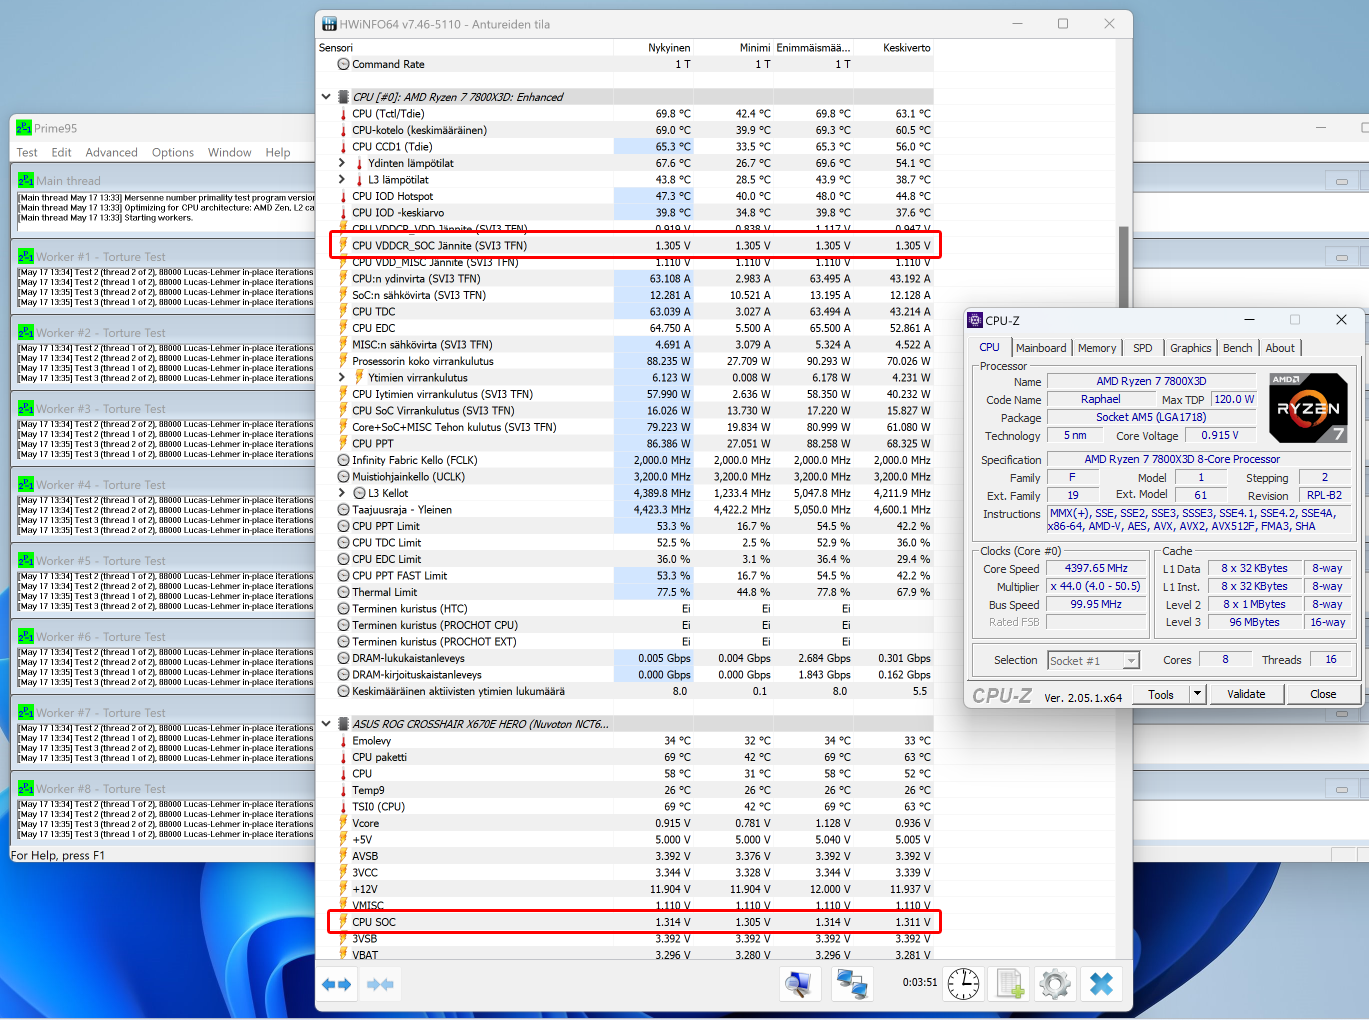The width and height of the screenshot is (1369, 1020).
Task: Click the HWiNFO64 title bar app icon
Action: click(x=330, y=24)
